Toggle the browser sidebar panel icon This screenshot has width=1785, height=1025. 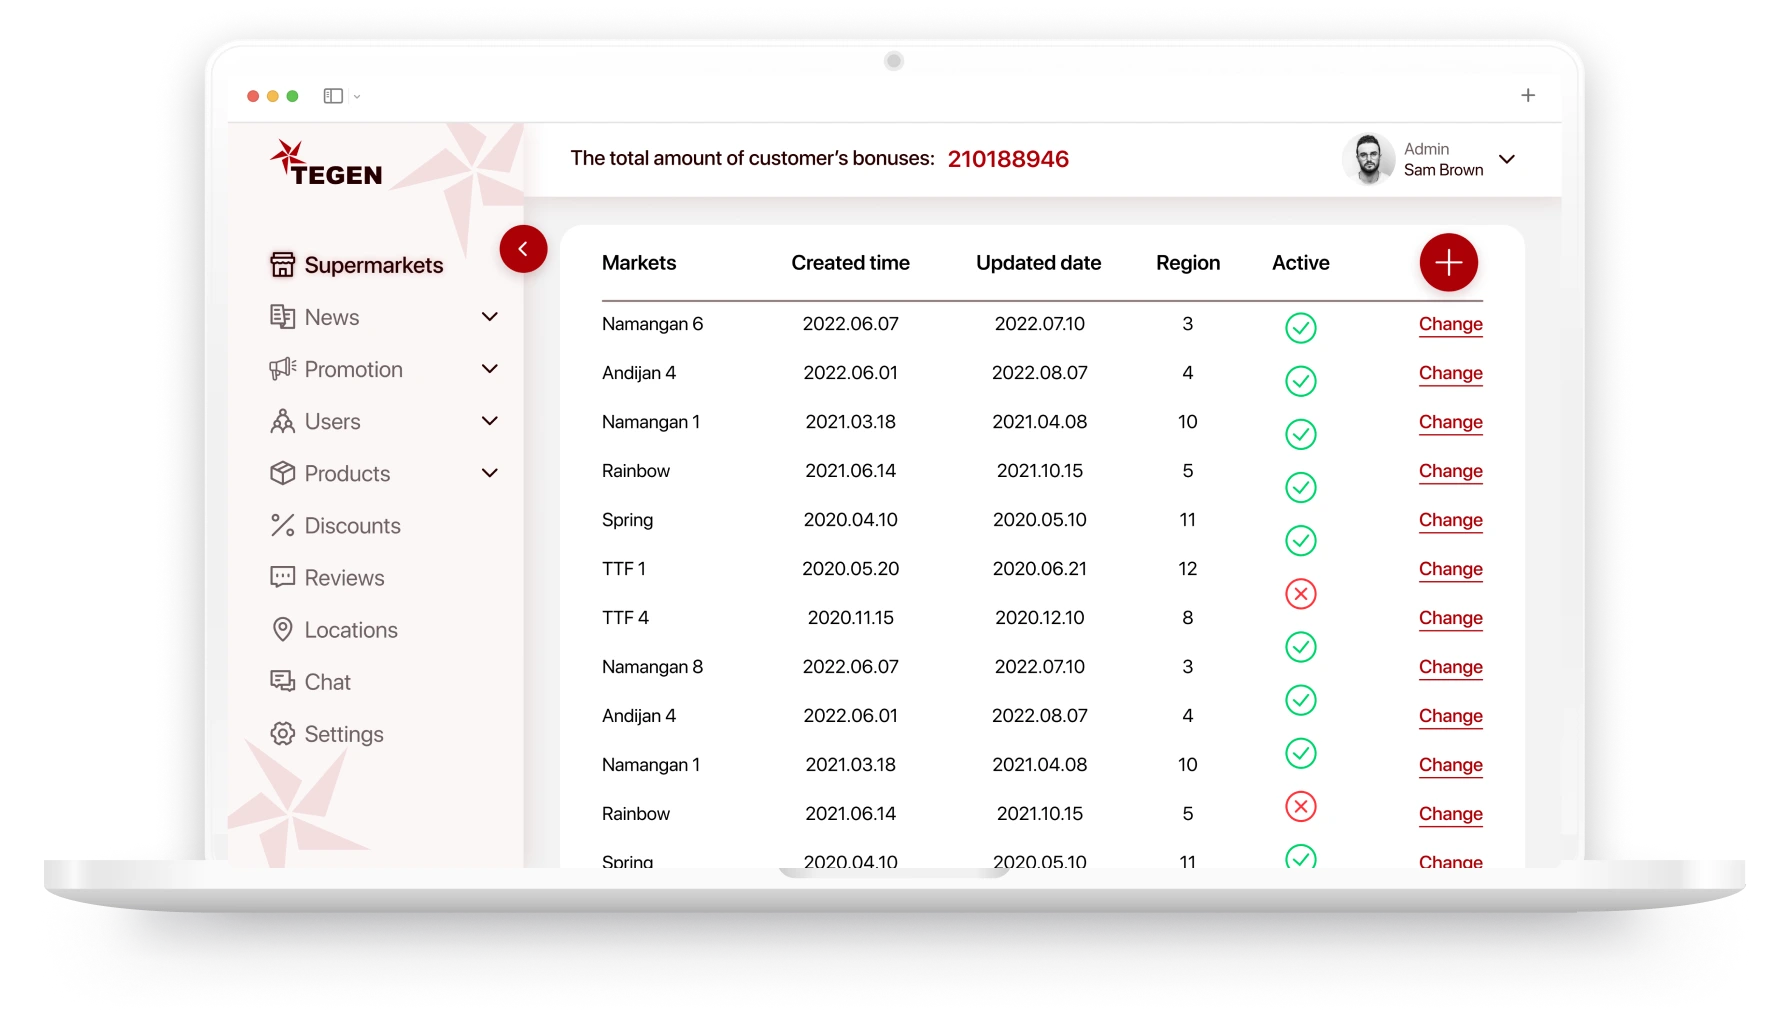[x=333, y=96]
